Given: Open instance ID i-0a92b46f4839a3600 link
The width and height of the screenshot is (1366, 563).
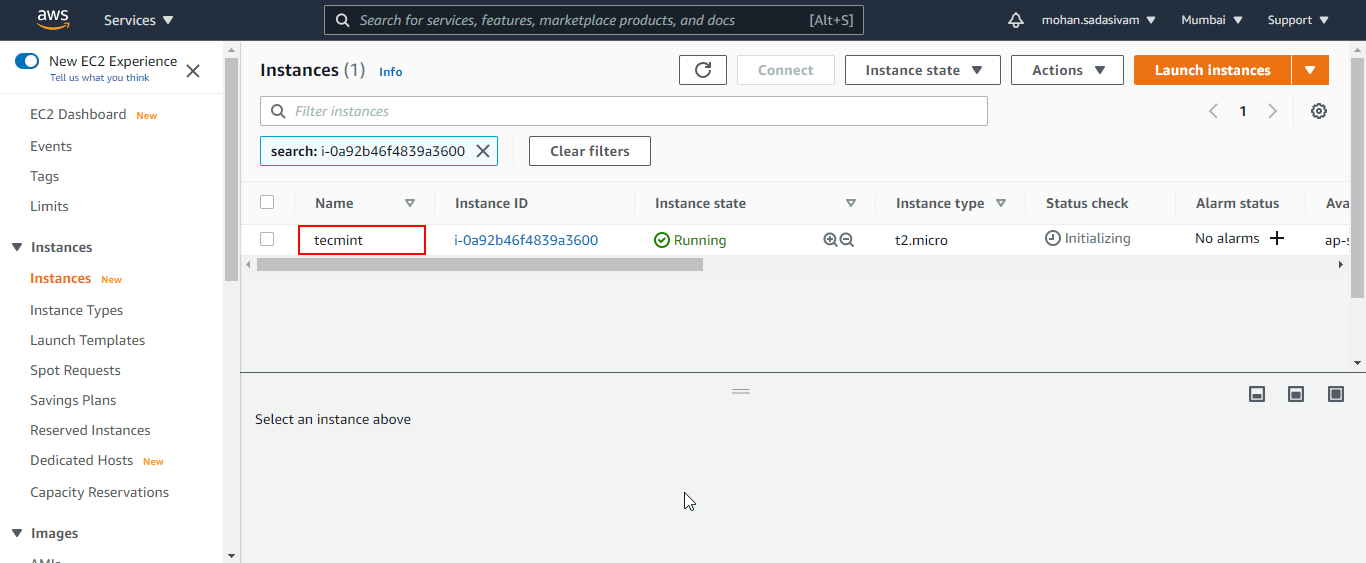Looking at the screenshot, I should [x=526, y=240].
